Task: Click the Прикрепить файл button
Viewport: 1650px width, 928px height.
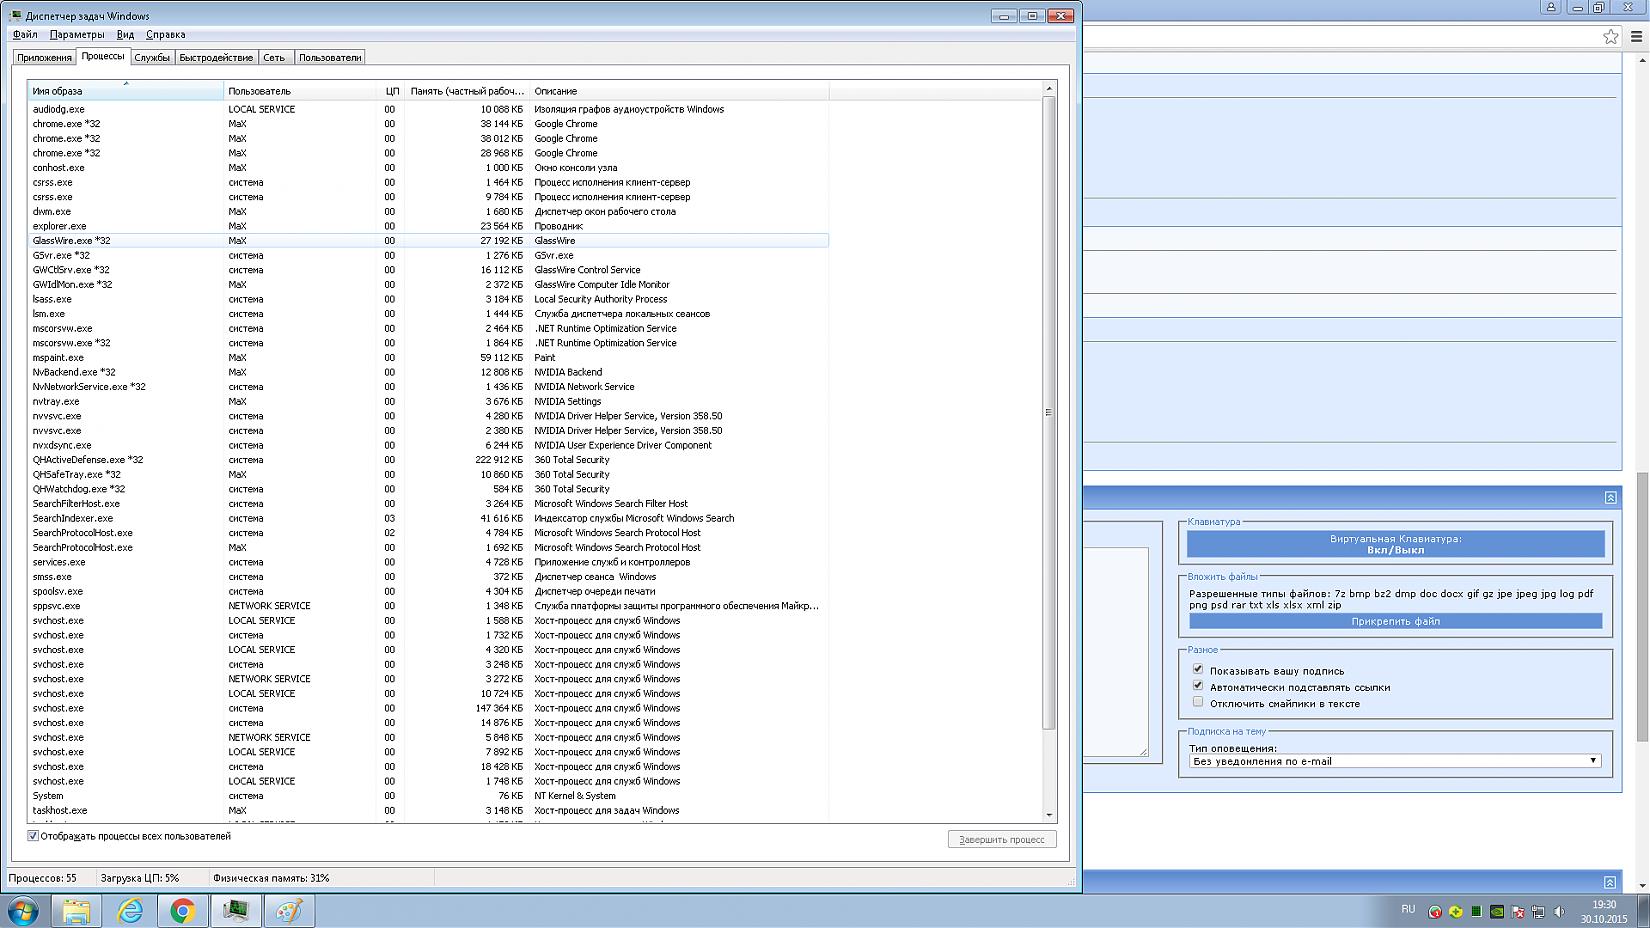Action: pos(1395,621)
